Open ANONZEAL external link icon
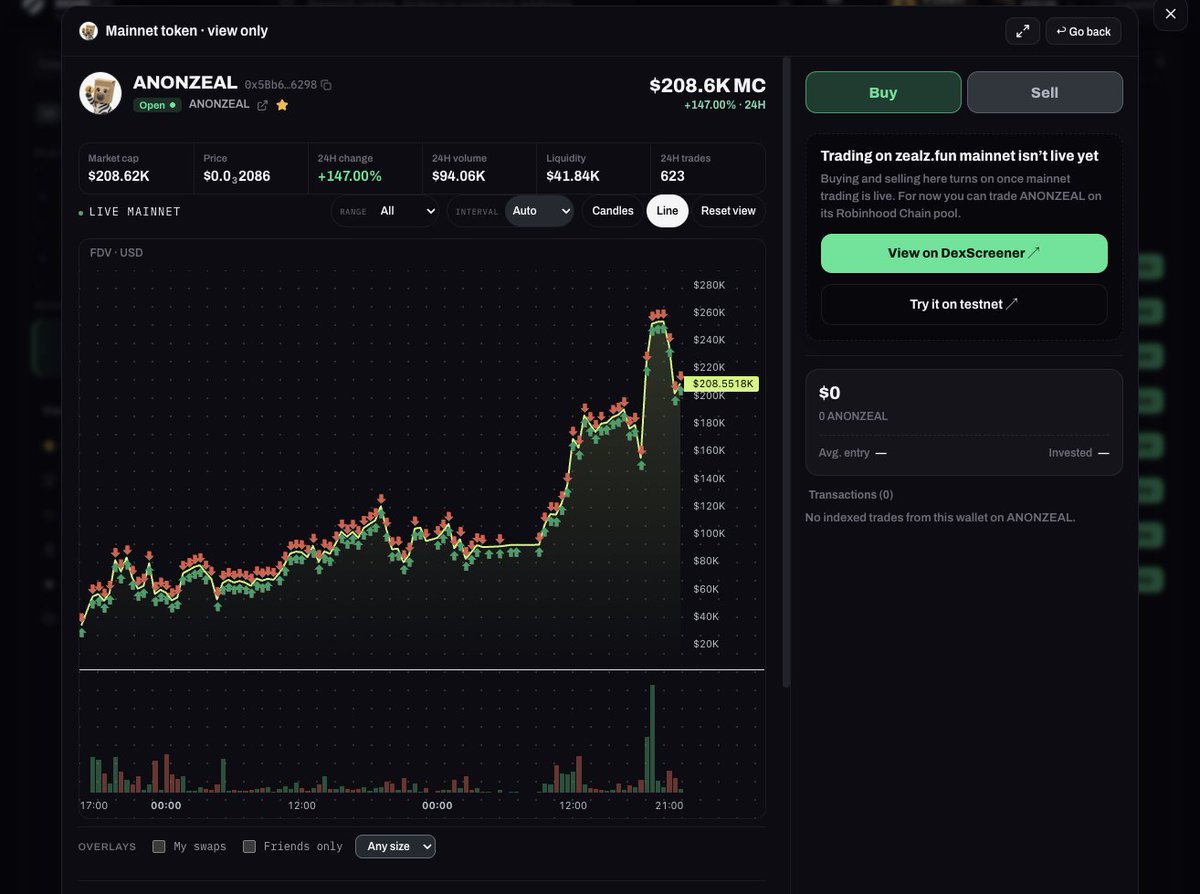Image resolution: width=1200 pixels, height=894 pixels. tap(262, 105)
